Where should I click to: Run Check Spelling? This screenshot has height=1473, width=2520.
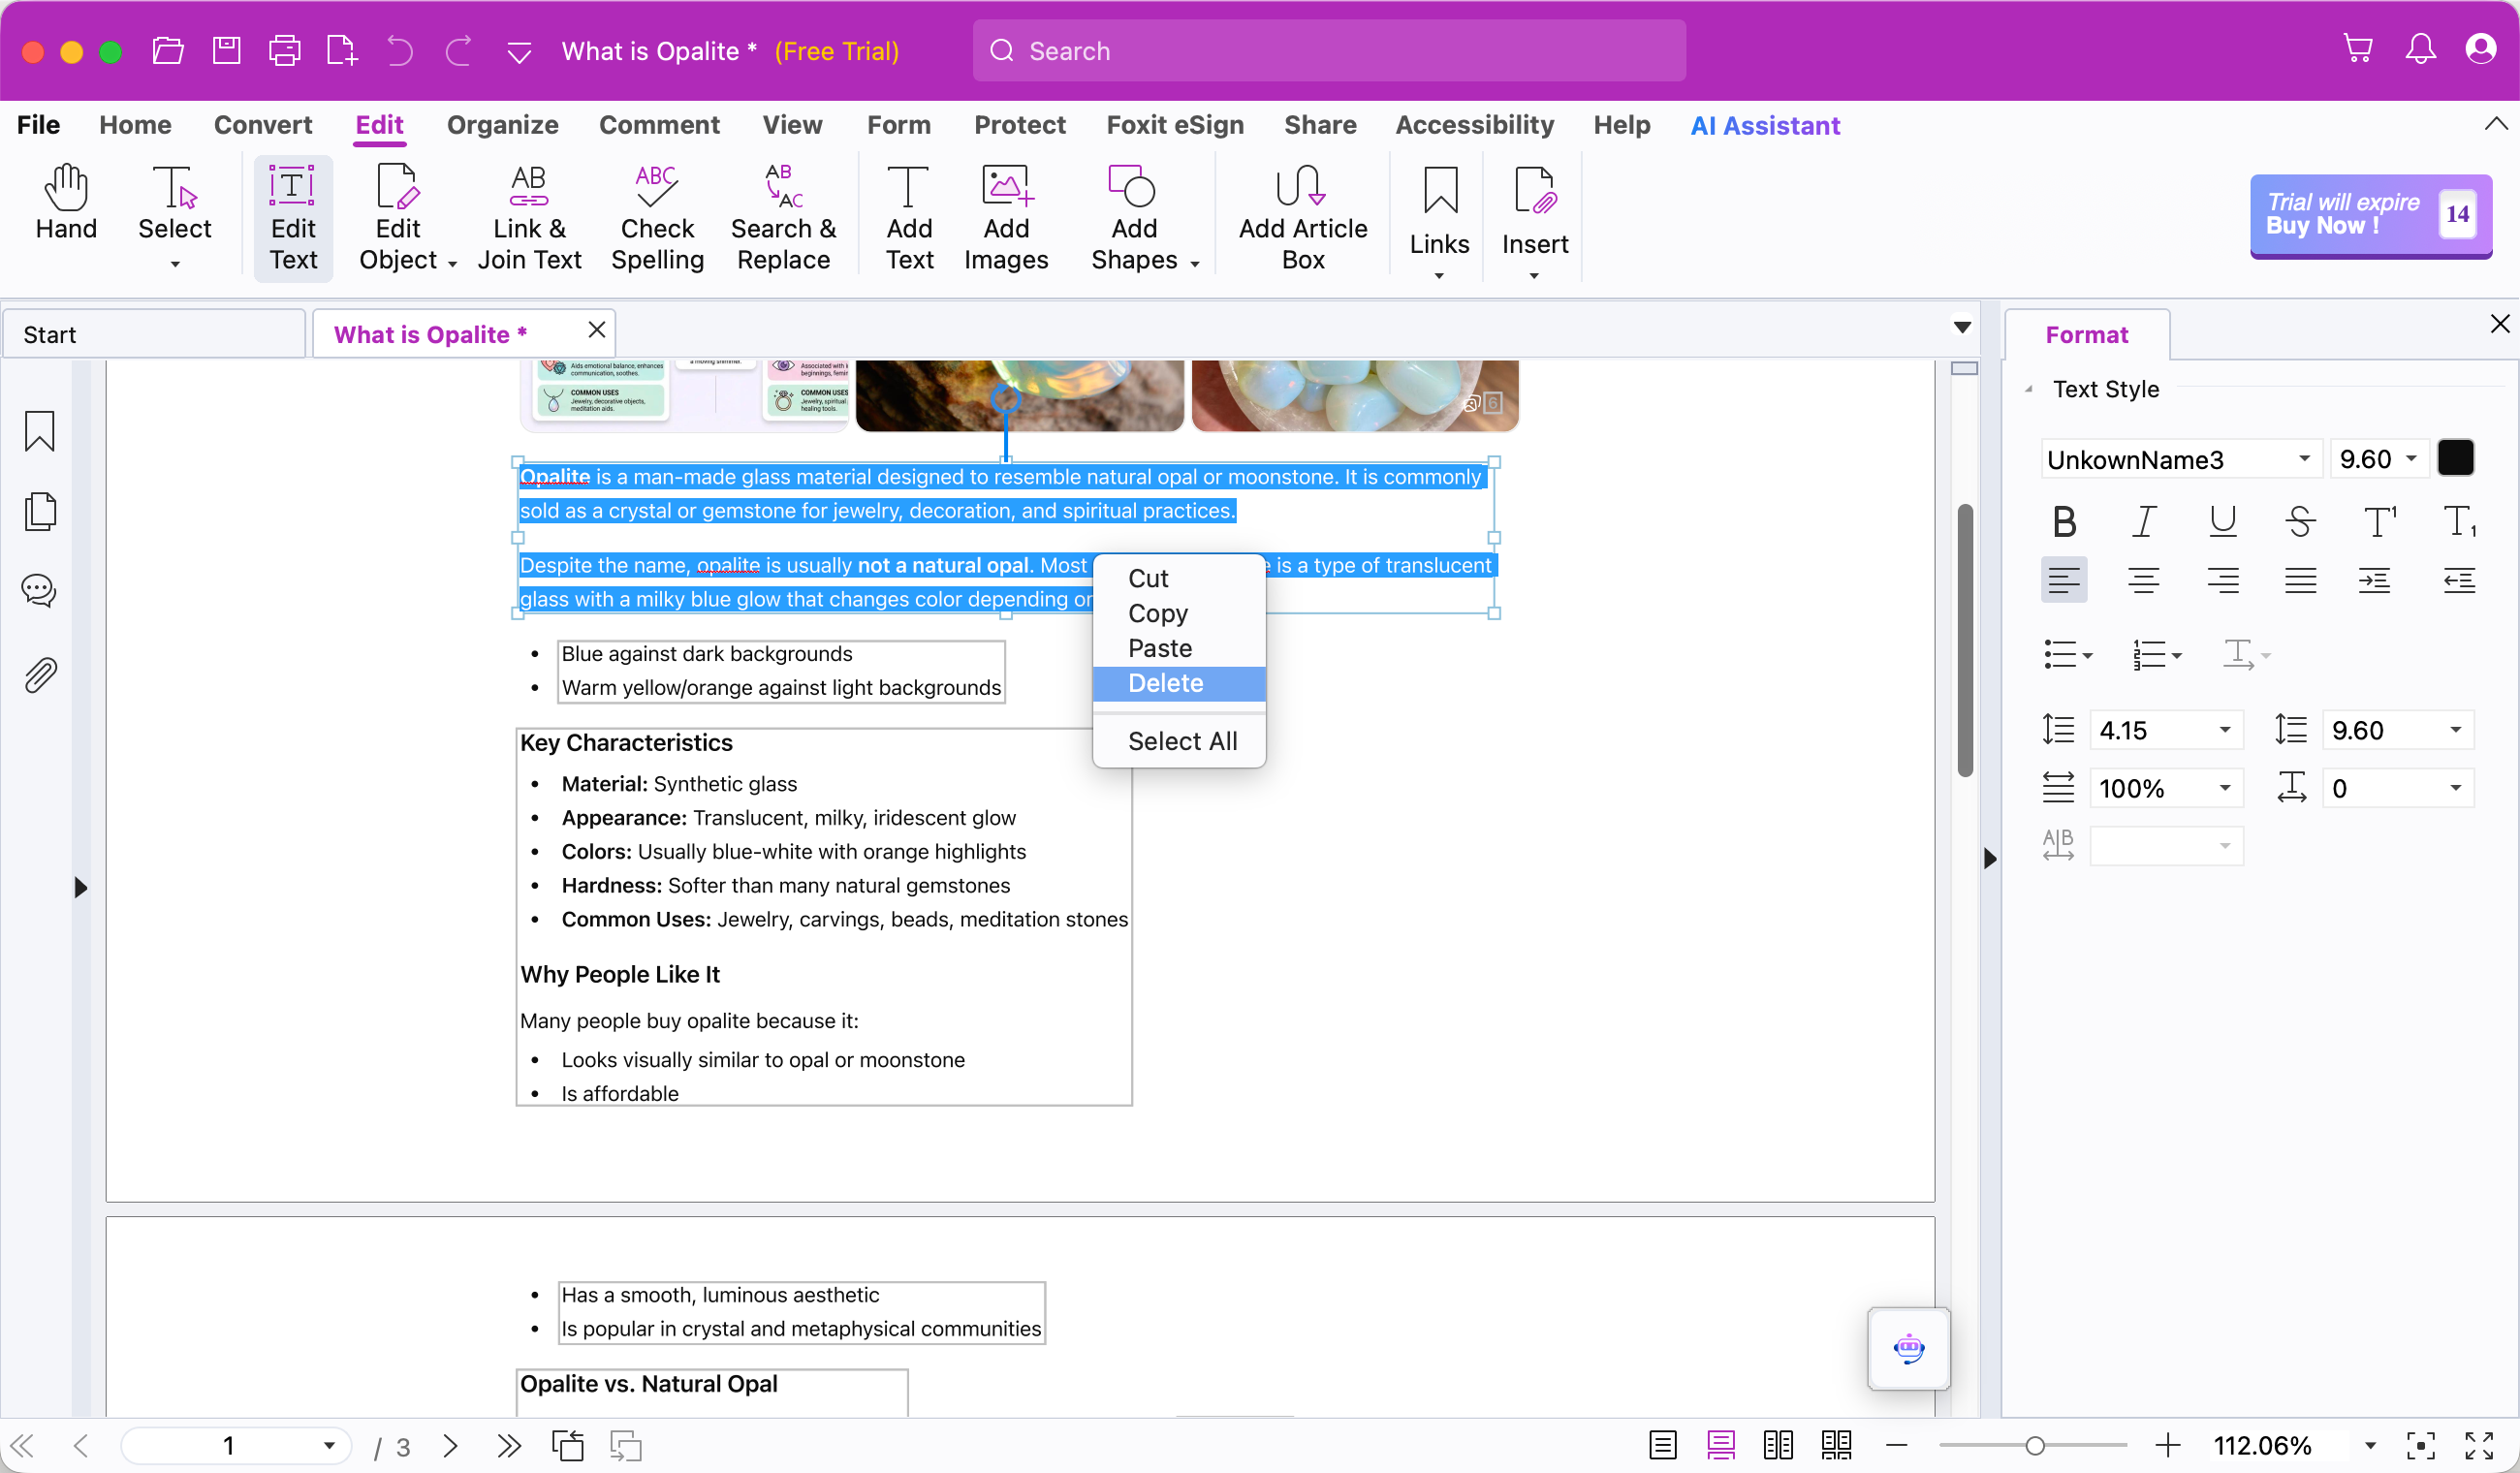point(657,218)
